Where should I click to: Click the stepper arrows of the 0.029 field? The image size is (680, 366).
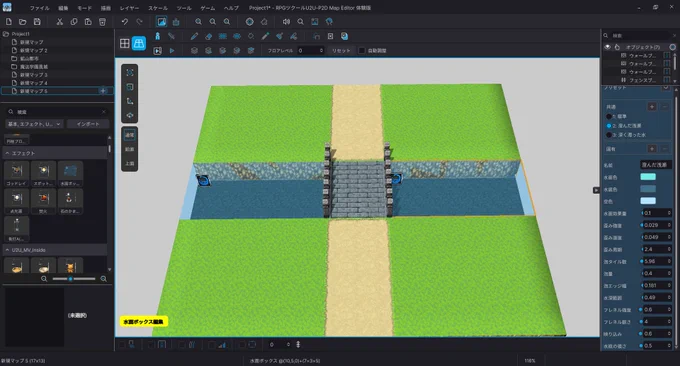tap(669, 225)
